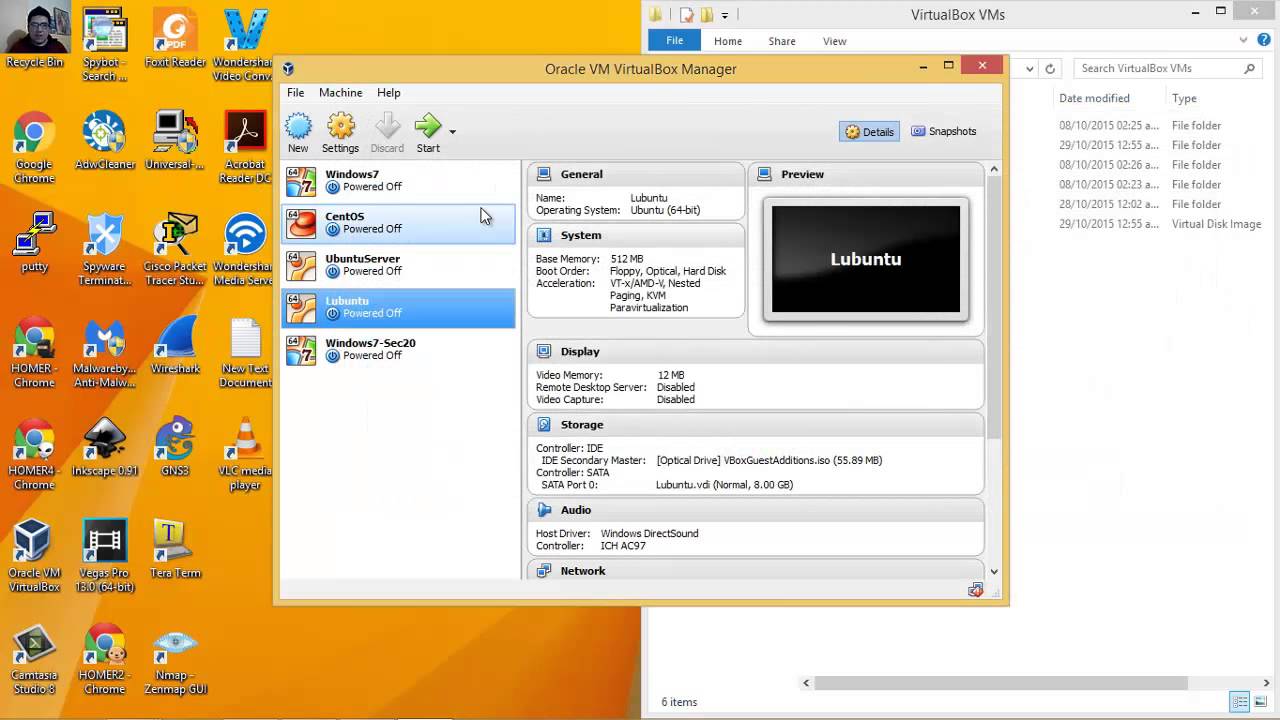Open the Cisco Packet Tracer desktop icon
The image size is (1280, 720).
click(175, 250)
